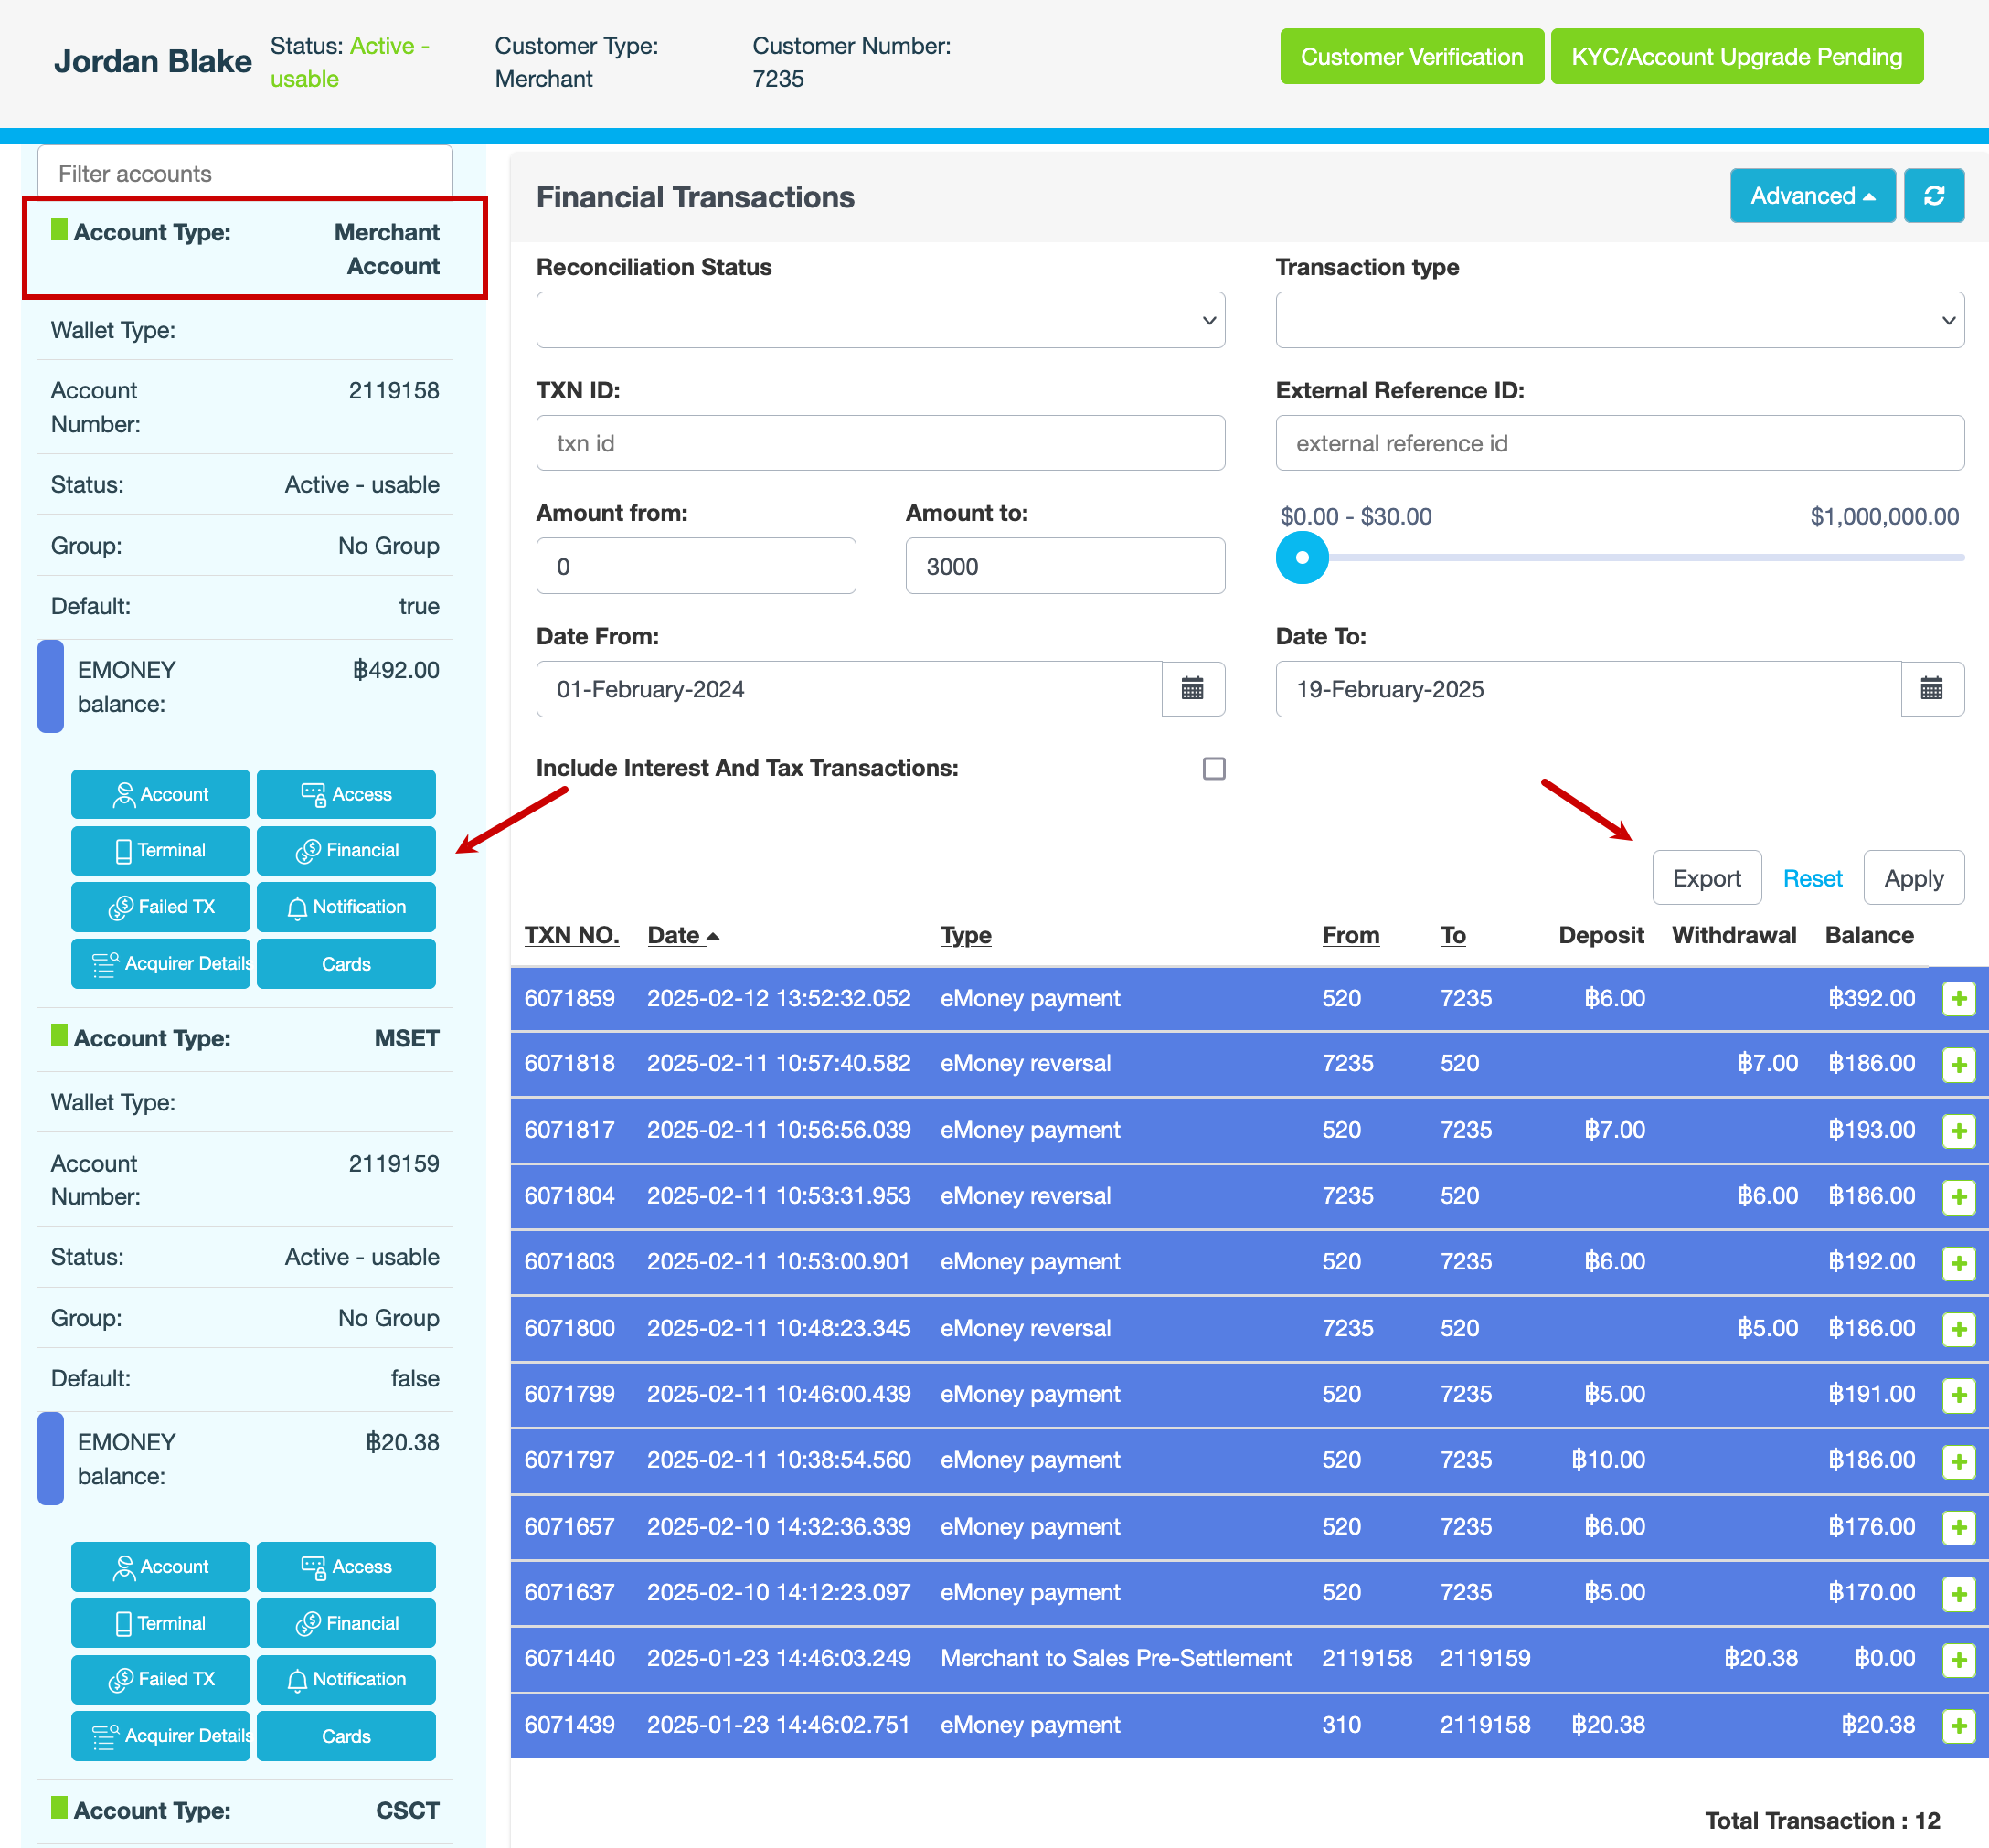Image resolution: width=1989 pixels, height=1848 pixels.
Task: Open the Reconciliation Status dropdown
Action: coord(880,320)
